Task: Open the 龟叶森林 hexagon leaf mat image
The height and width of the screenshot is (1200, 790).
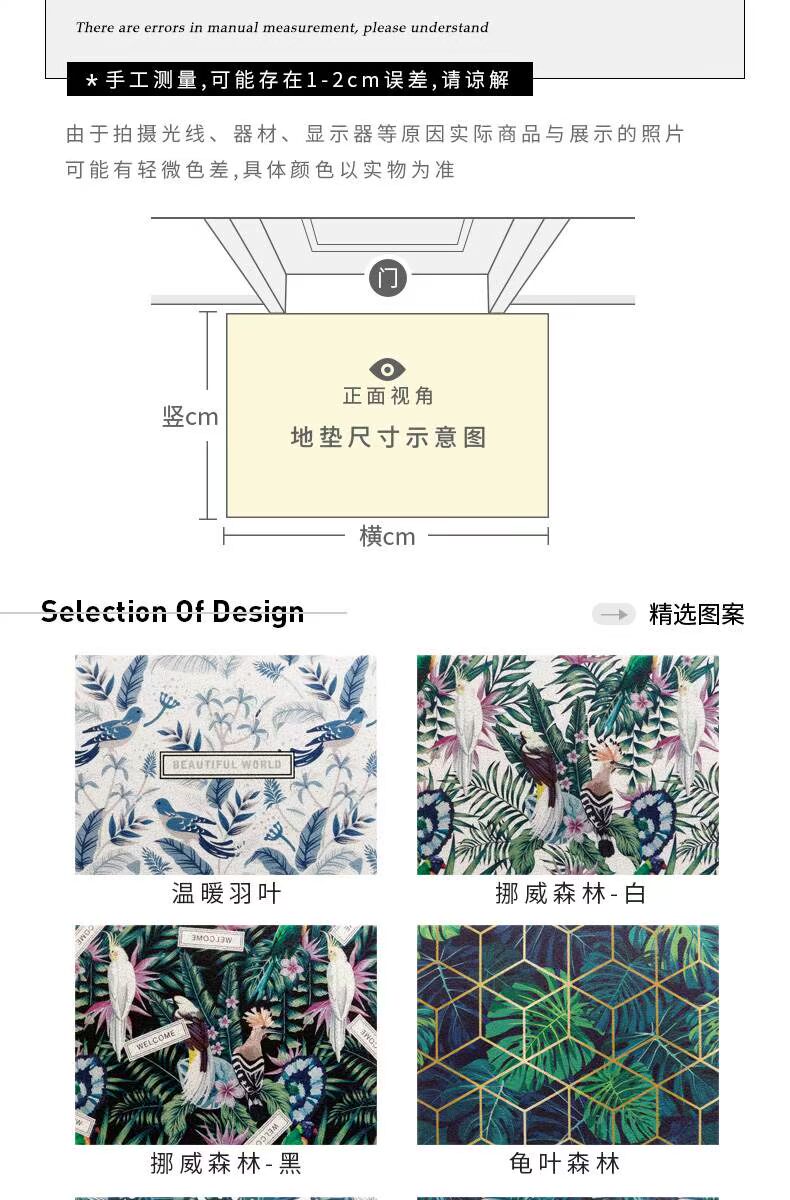Action: [x=568, y=1035]
